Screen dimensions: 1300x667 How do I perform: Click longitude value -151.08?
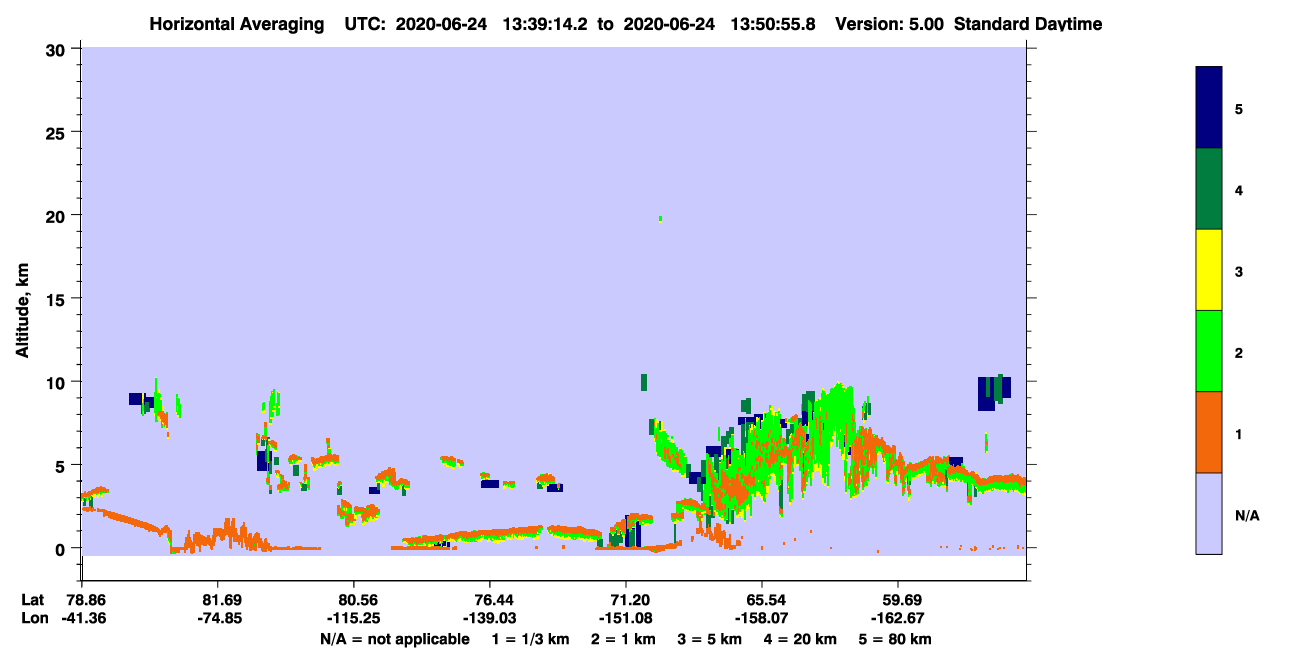(x=626, y=618)
